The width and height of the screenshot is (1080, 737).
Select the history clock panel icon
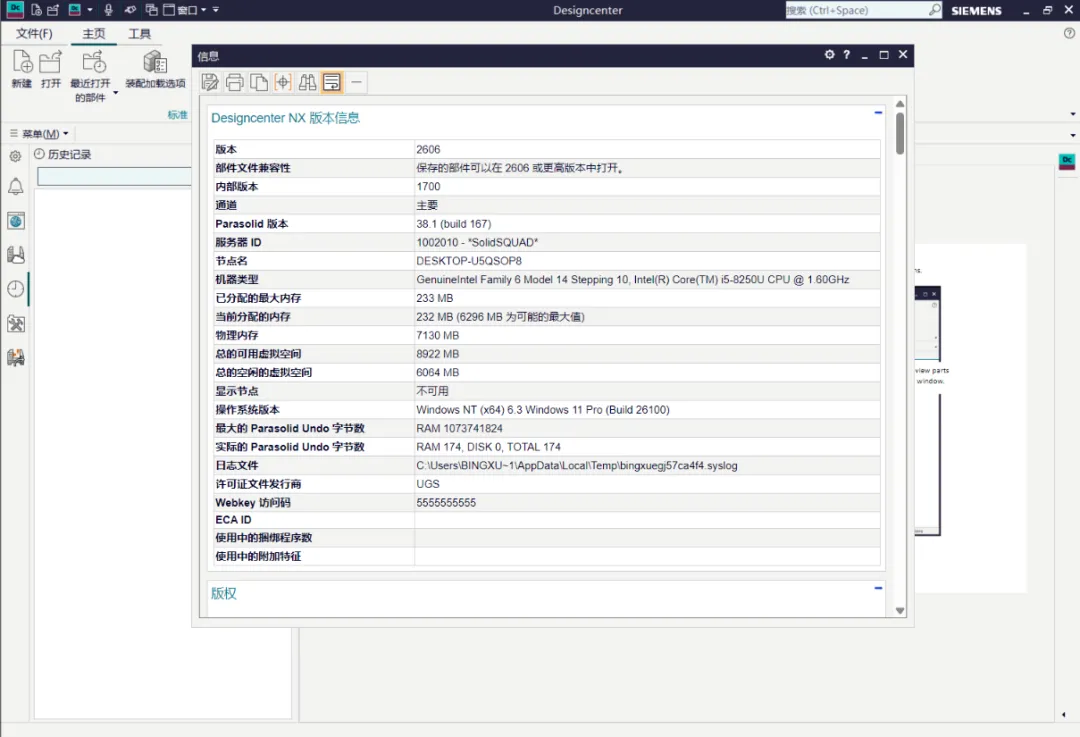pos(15,289)
